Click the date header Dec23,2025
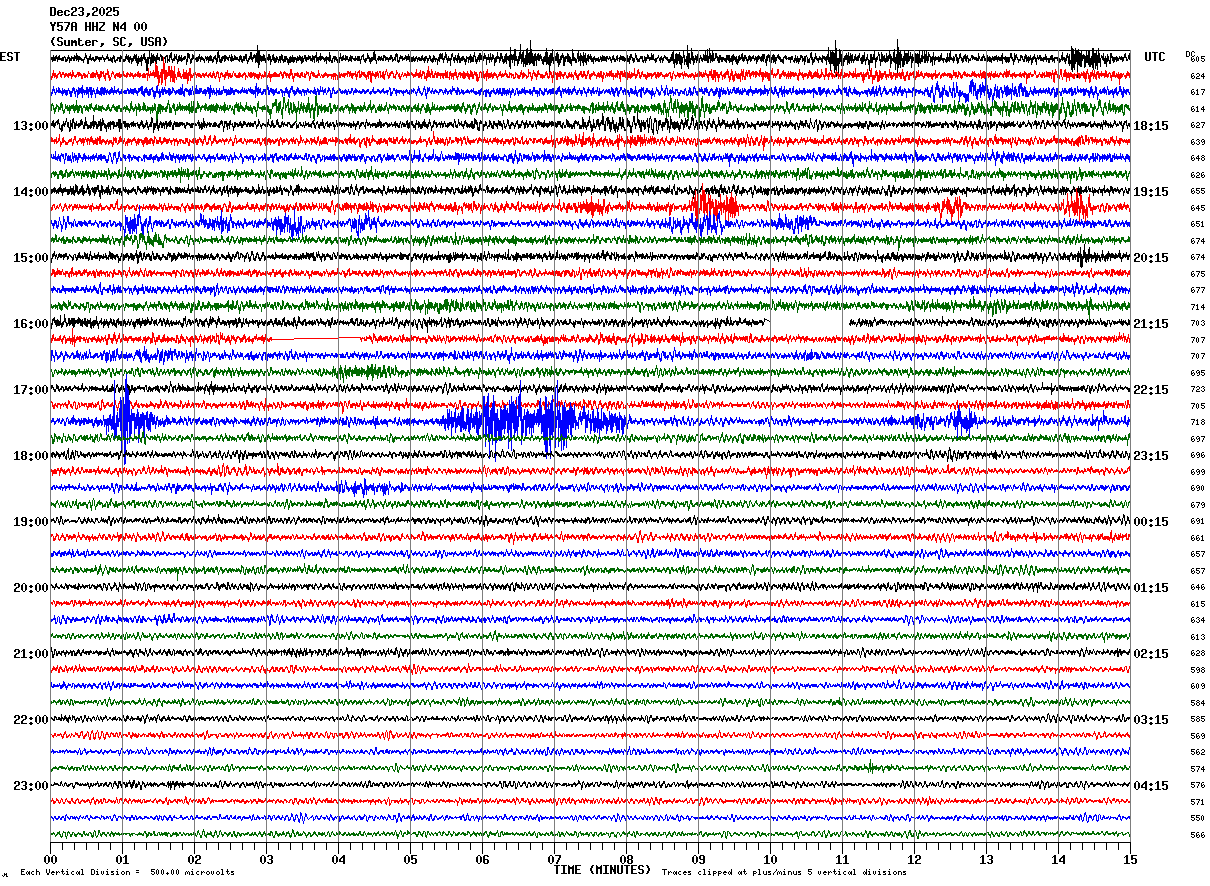1210x886 pixels. tap(84, 12)
